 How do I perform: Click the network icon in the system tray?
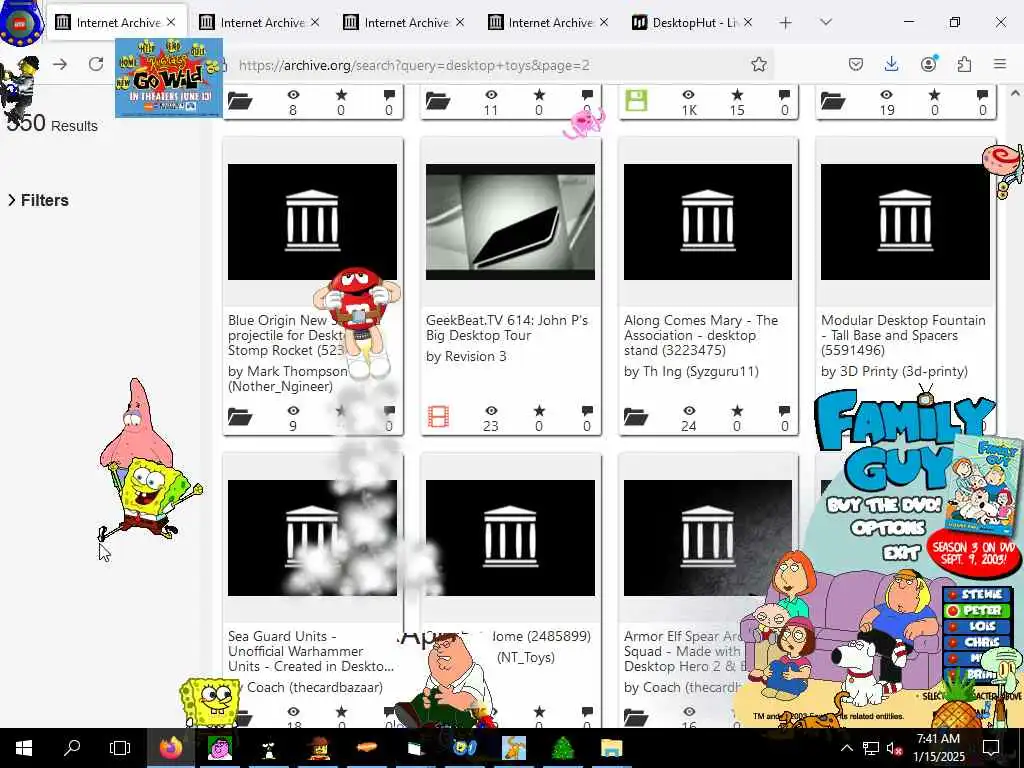click(x=871, y=748)
